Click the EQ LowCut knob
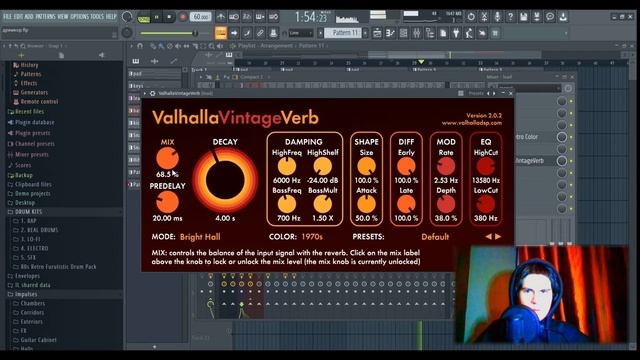This screenshot has height=360, width=640. click(485, 204)
